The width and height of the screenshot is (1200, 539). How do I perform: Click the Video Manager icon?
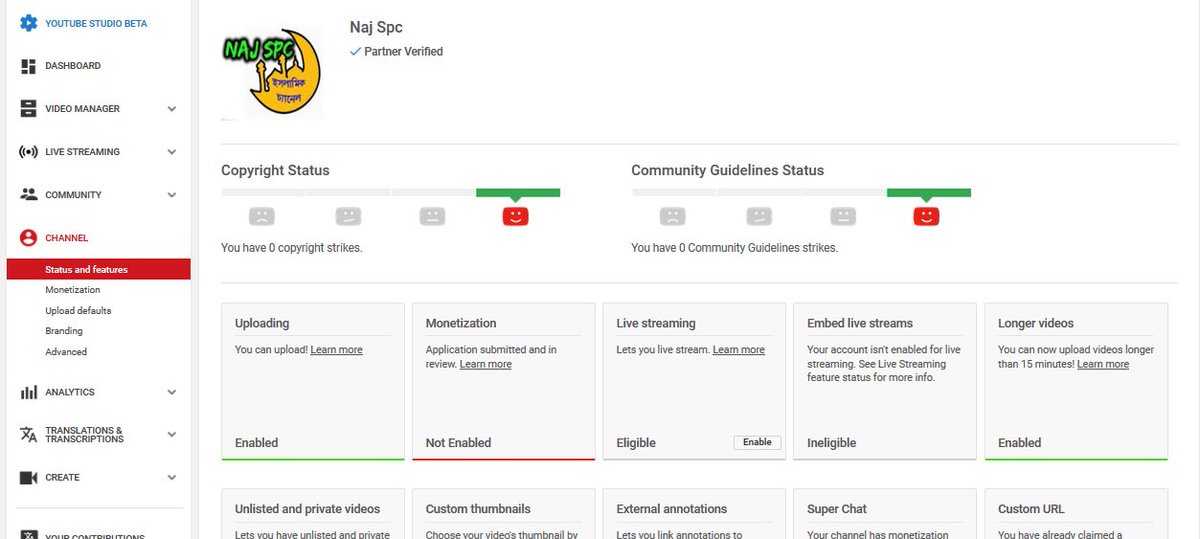point(28,109)
